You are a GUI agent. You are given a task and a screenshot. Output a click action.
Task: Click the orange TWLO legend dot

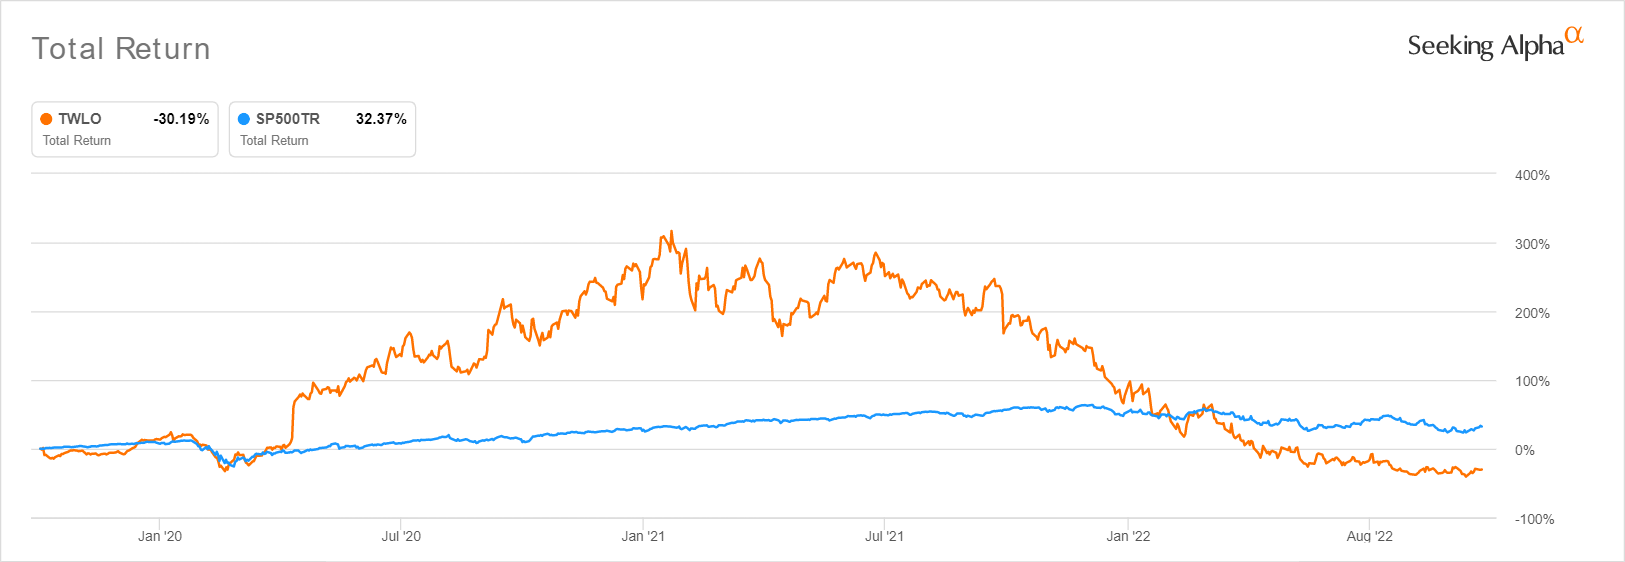click(x=46, y=119)
